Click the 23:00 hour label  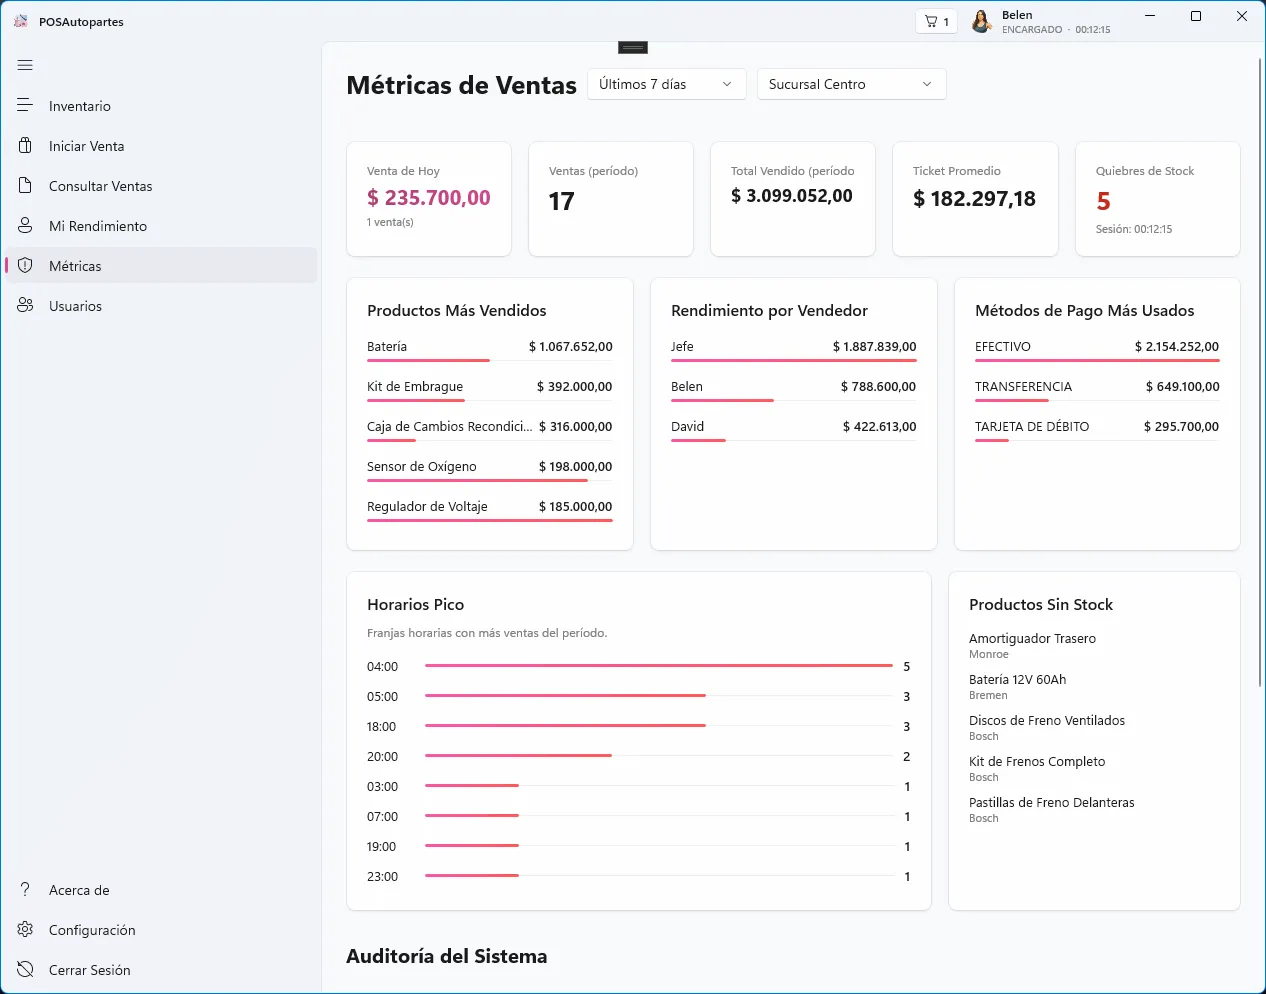[x=382, y=877]
